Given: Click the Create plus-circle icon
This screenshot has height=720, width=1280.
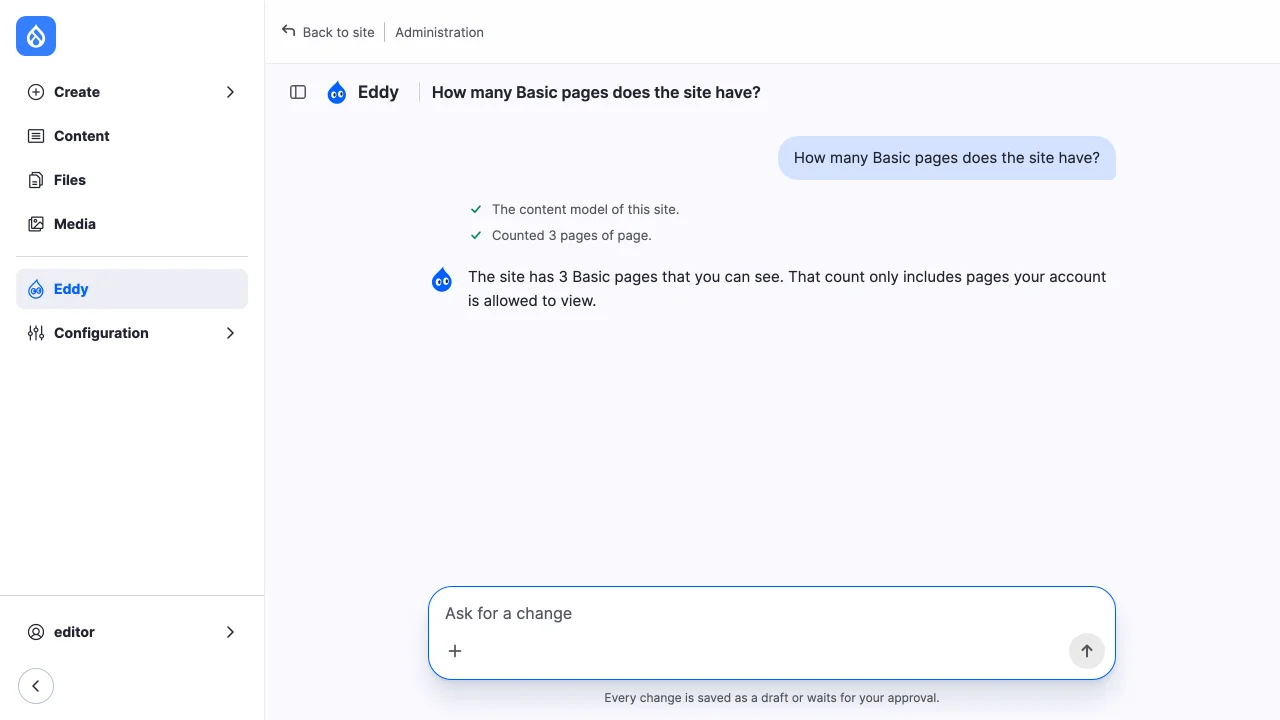Looking at the screenshot, I should [36, 92].
